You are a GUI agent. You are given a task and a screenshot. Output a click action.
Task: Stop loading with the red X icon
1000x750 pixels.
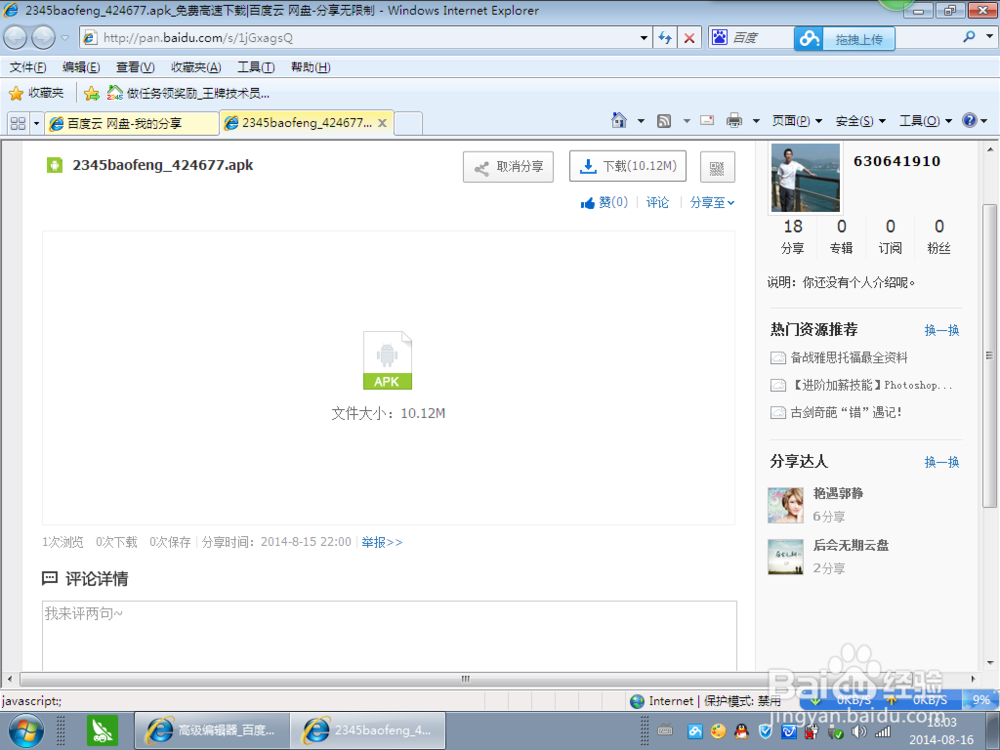689,38
